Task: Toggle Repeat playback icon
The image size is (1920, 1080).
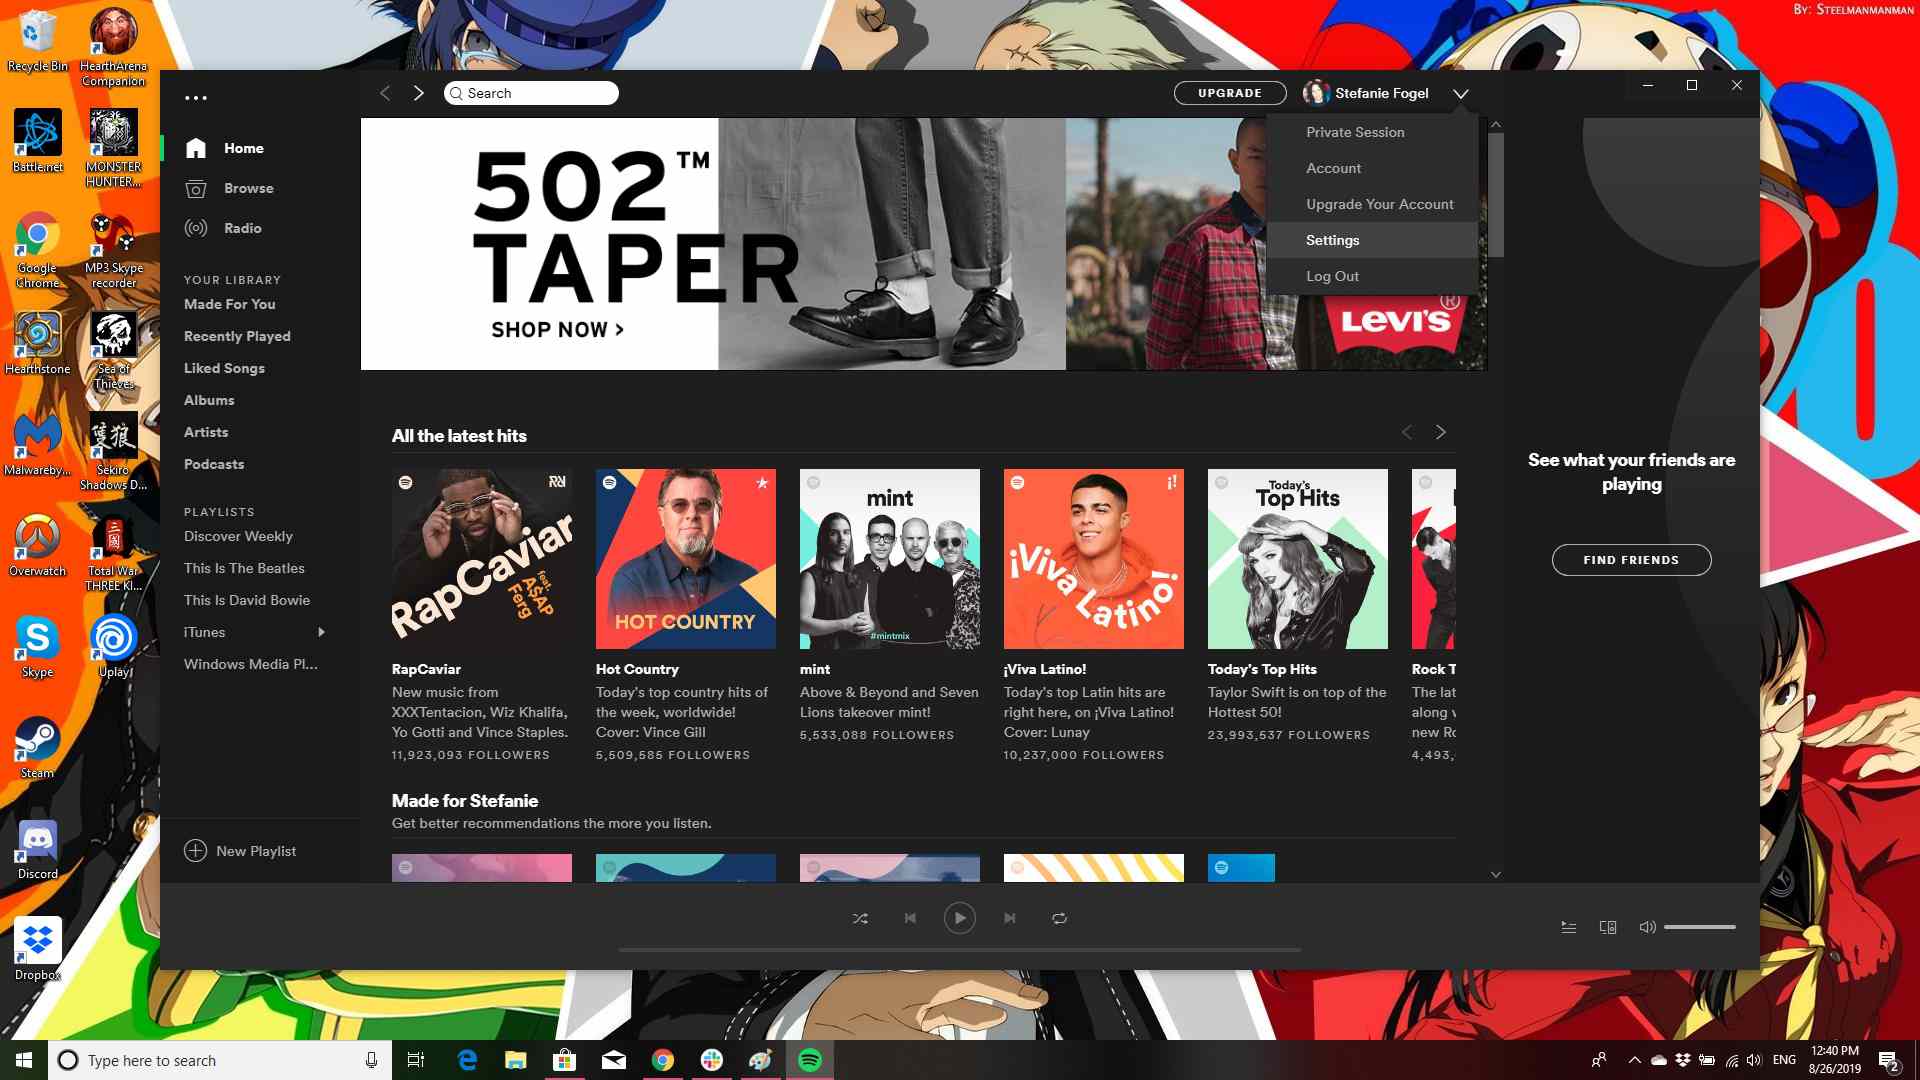Action: point(1060,918)
